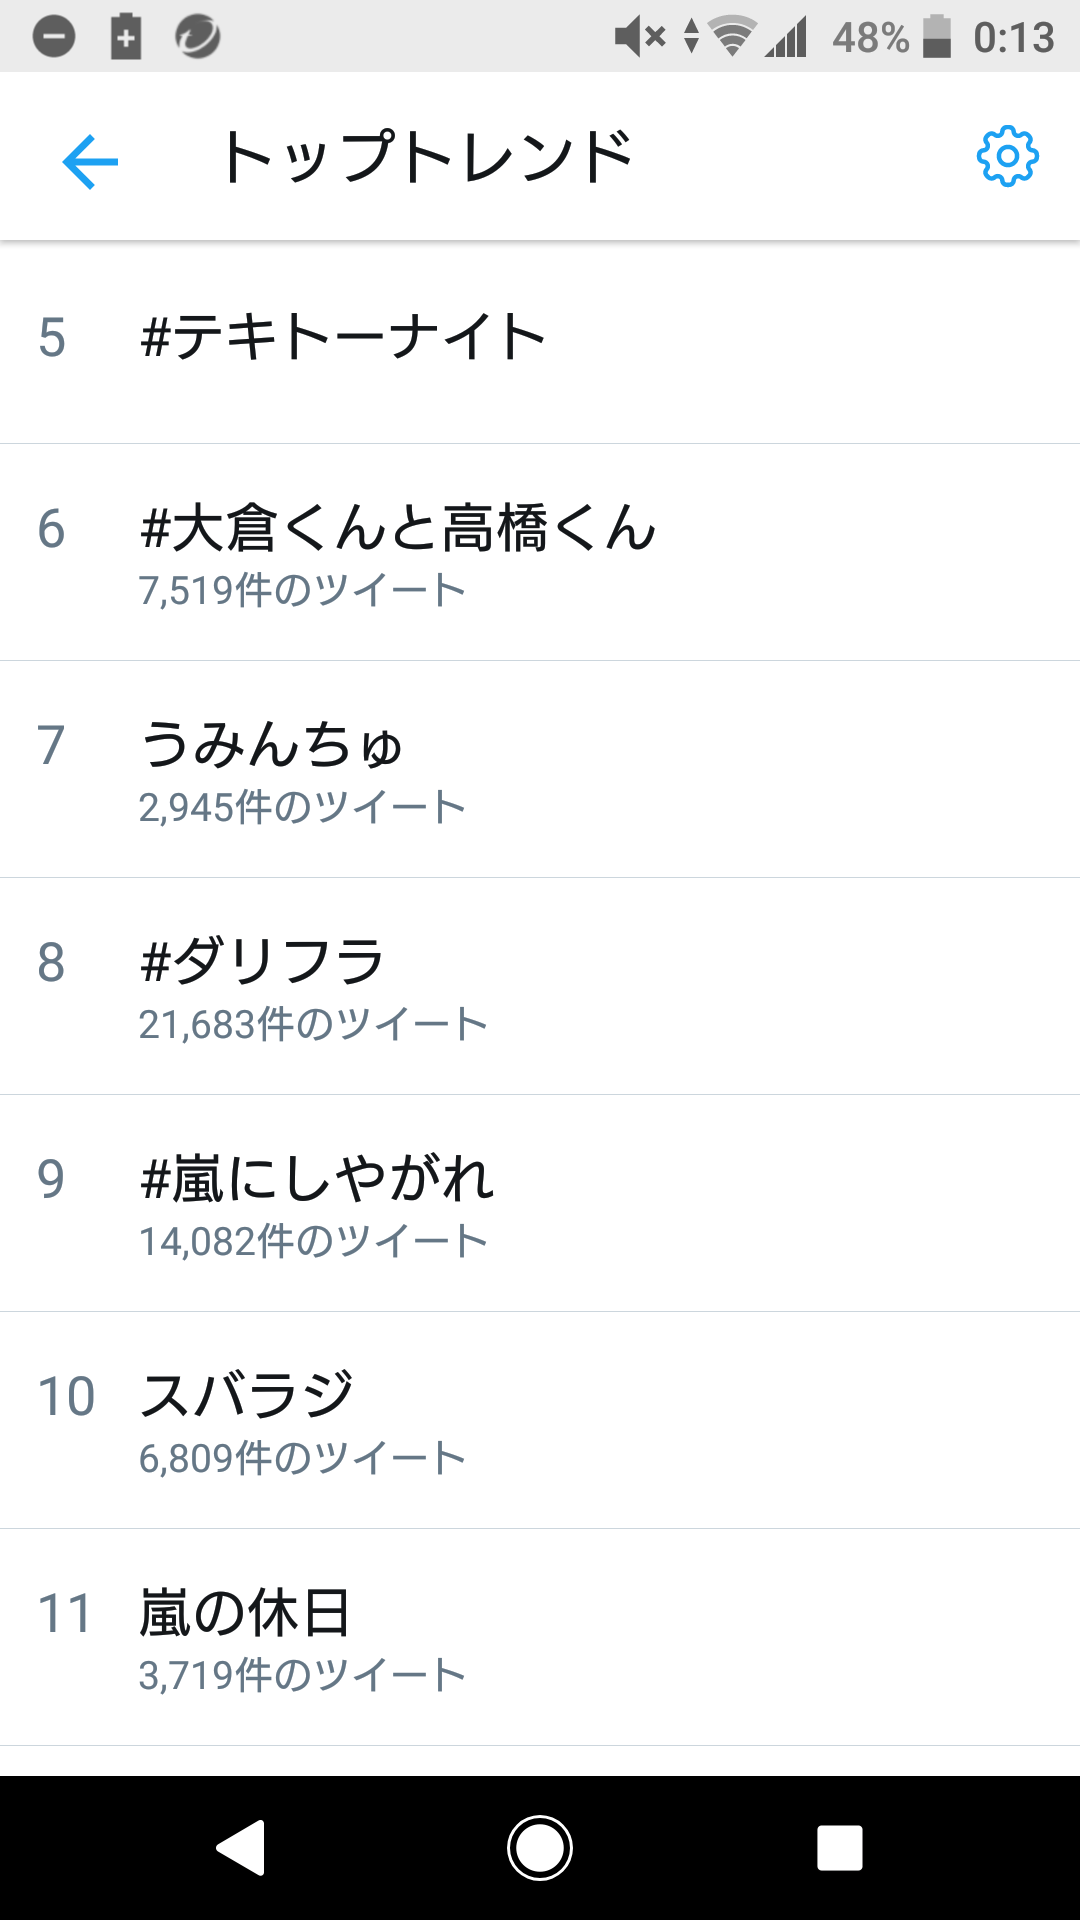
Task: Tap the cellular signal strength icon
Action: point(787,37)
